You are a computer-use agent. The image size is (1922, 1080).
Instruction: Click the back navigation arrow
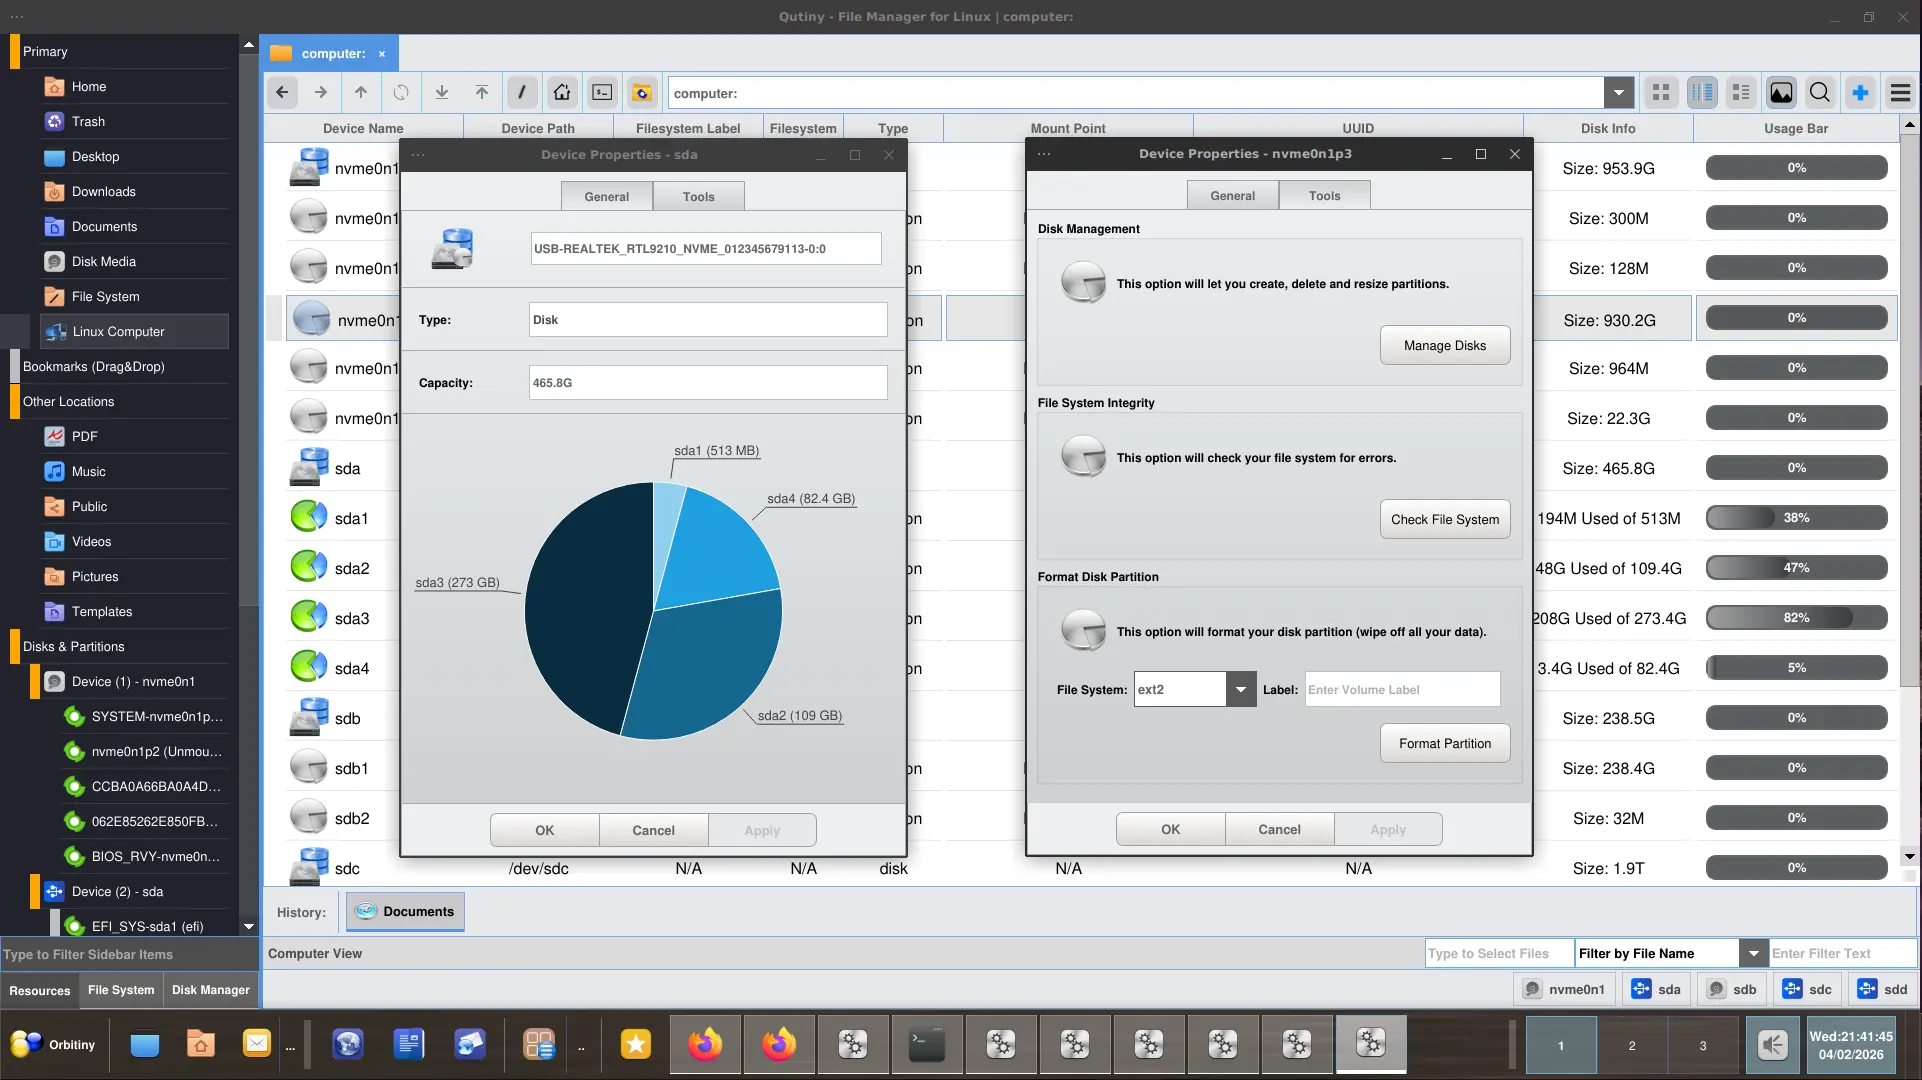tap(282, 93)
